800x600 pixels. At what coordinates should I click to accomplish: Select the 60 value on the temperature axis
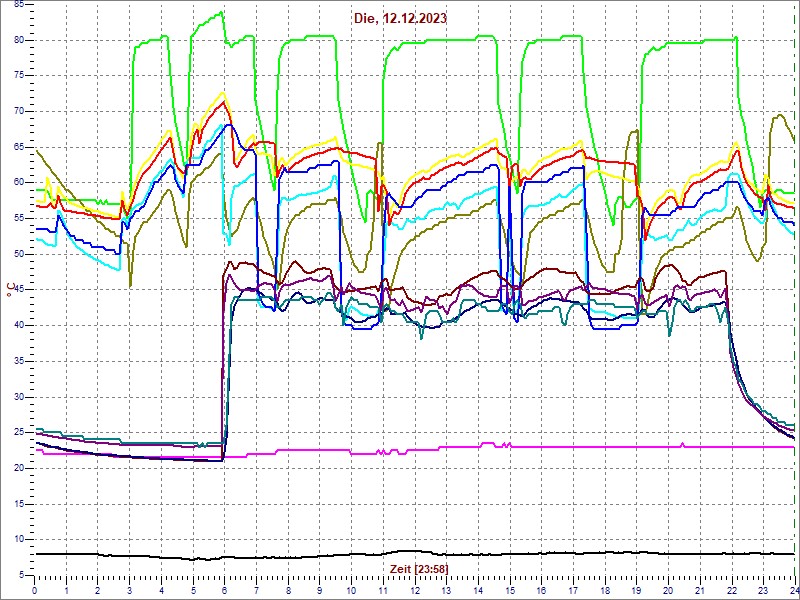[19, 183]
